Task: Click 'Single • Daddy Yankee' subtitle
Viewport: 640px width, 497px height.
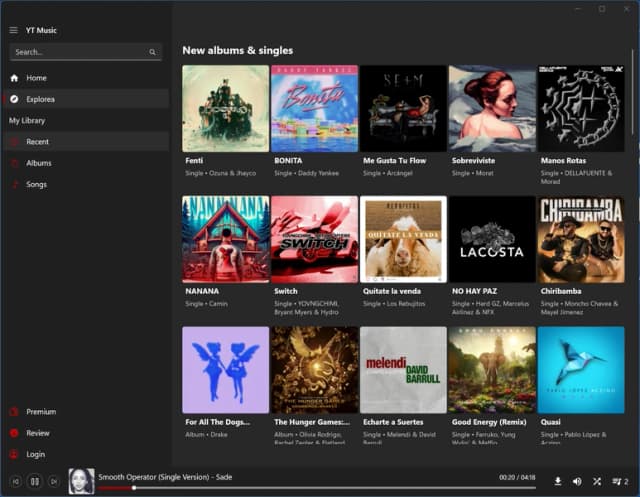Action: pyautogui.click(x=307, y=173)
